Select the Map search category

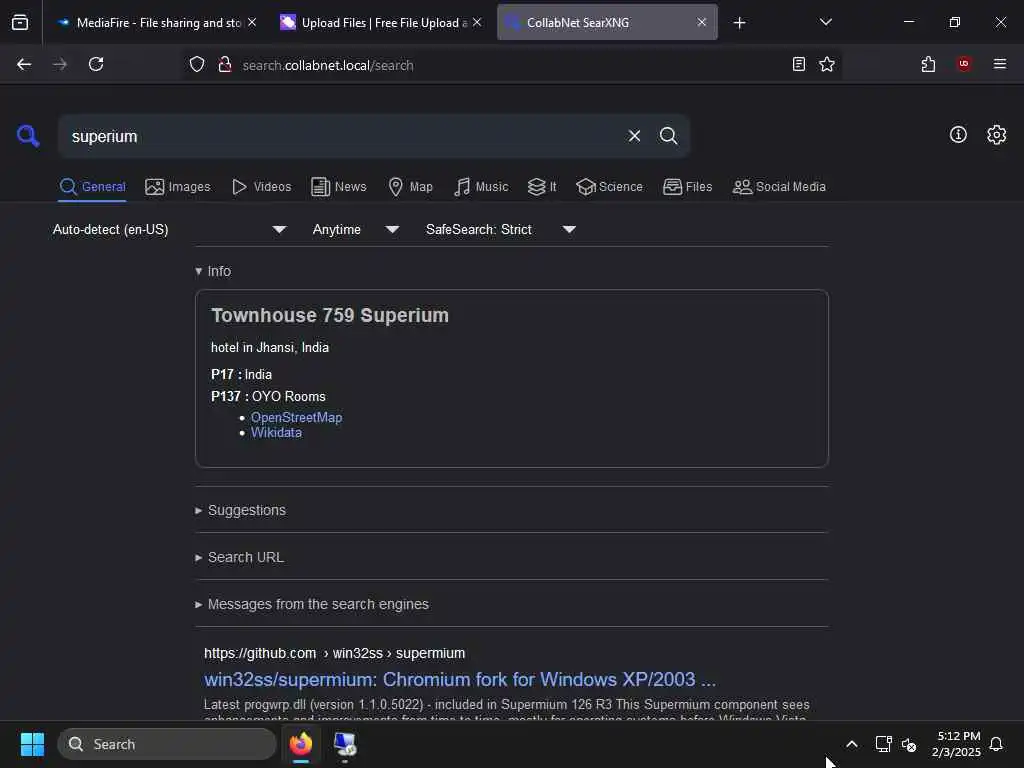[410, 187]
